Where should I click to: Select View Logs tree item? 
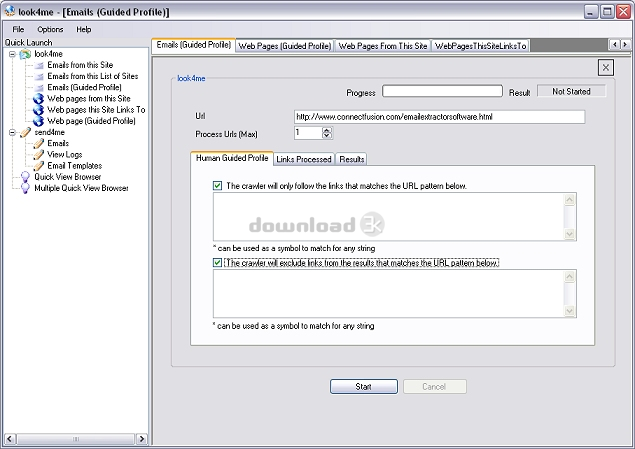(x=65, y=155)
